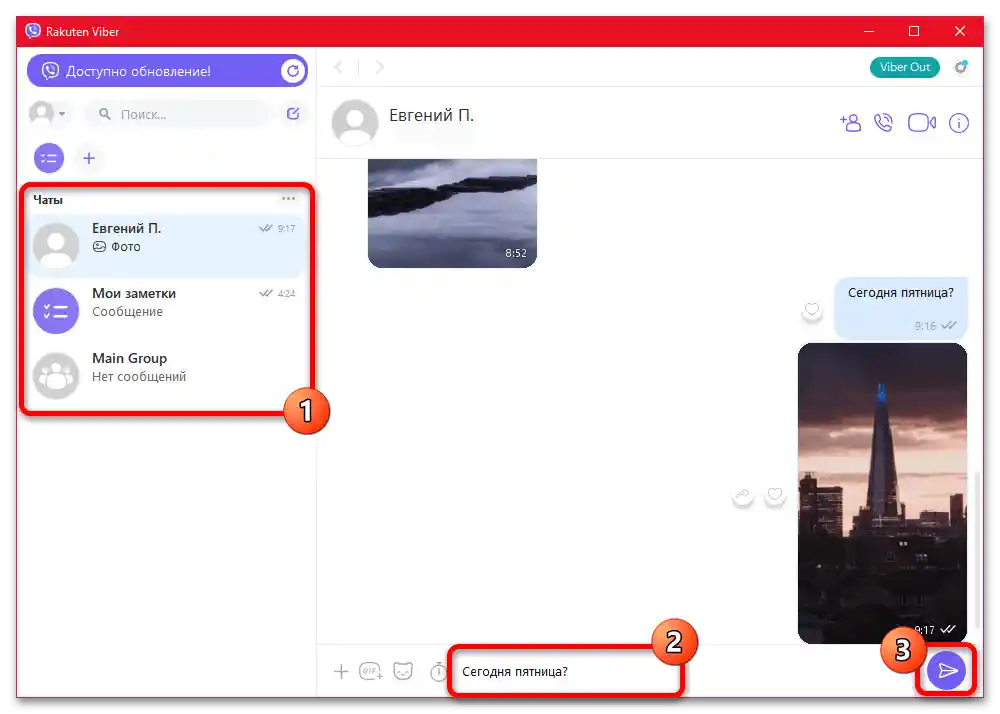Add participants via the add-contact icon
Viewport: 1000px width, 714px height.
pyautogui.click(x=850, y=122)
